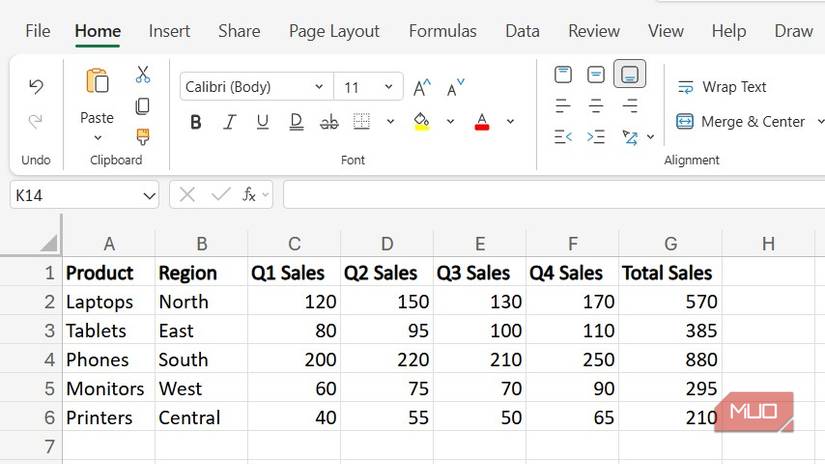Viewport: 825px width, 464px height.
Task: Decrease font size with the smaller A icon
Action: click(456, 88)
